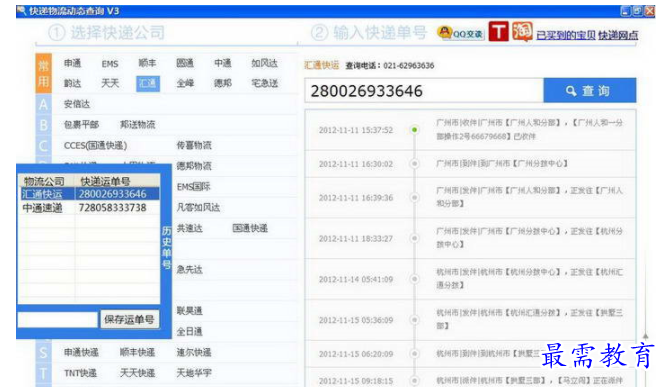Open the QQ交谈 chat icon
Image resolution: width=663 pixels, height=387 pixels.
tap(460, 33)
